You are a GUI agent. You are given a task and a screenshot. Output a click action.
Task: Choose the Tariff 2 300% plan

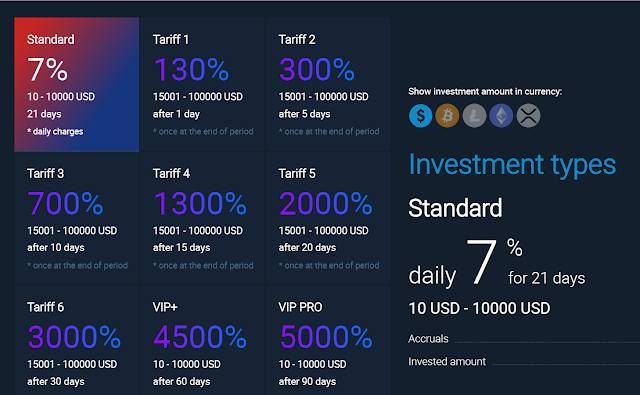click(x=328, y=84)
